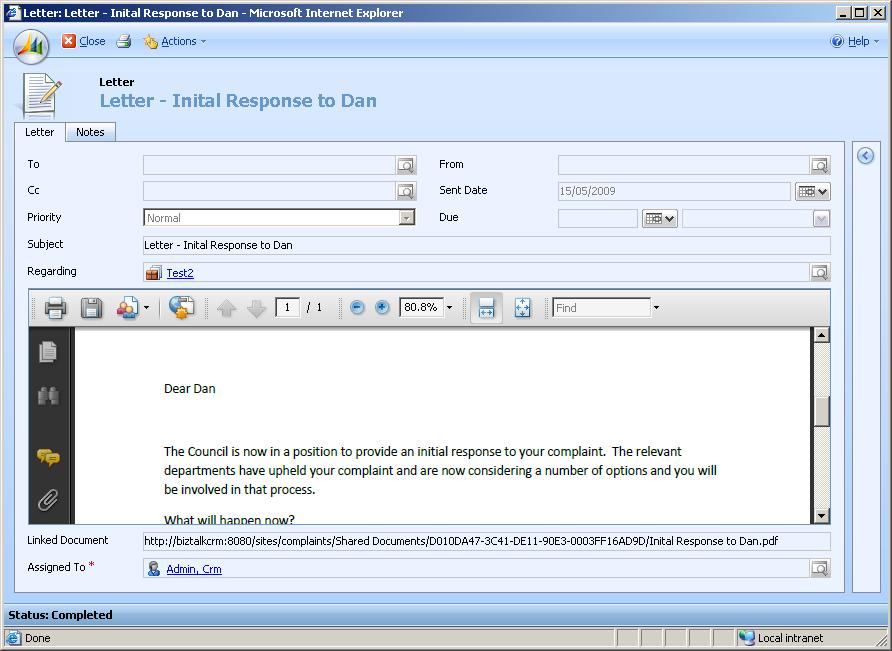Viewport: 892px width, 651px height.
Task: Expand the Priority dropdown
Action: tap(406, 218)
